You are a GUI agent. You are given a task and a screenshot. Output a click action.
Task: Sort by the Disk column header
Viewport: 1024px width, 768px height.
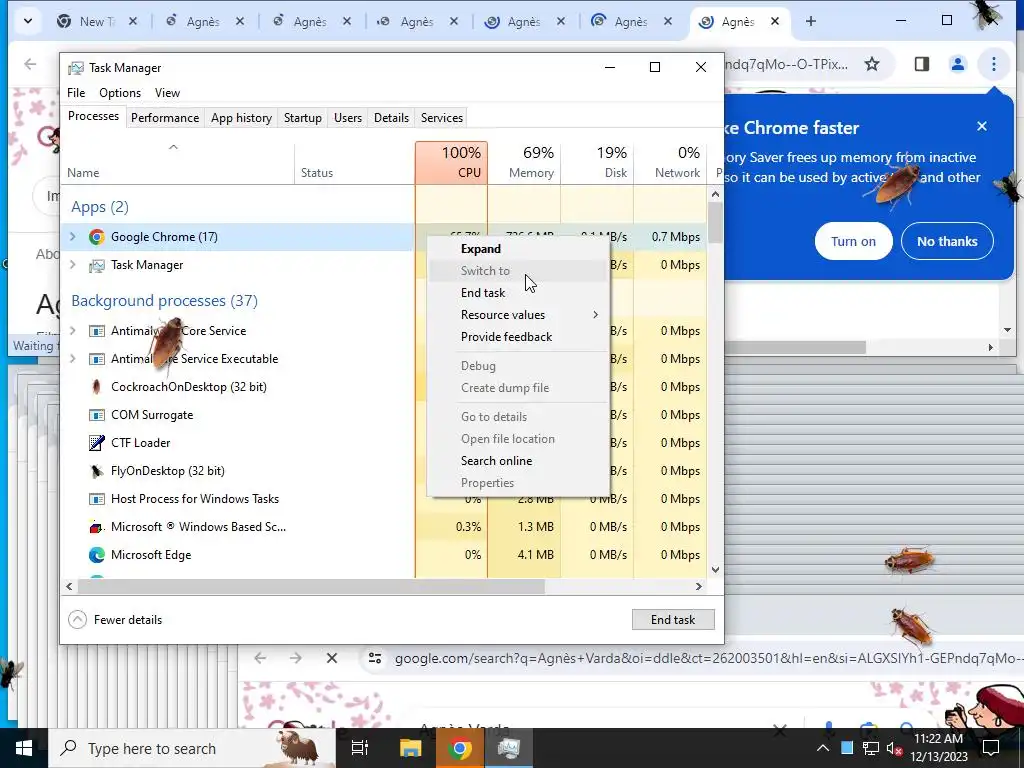coord(598,163)
